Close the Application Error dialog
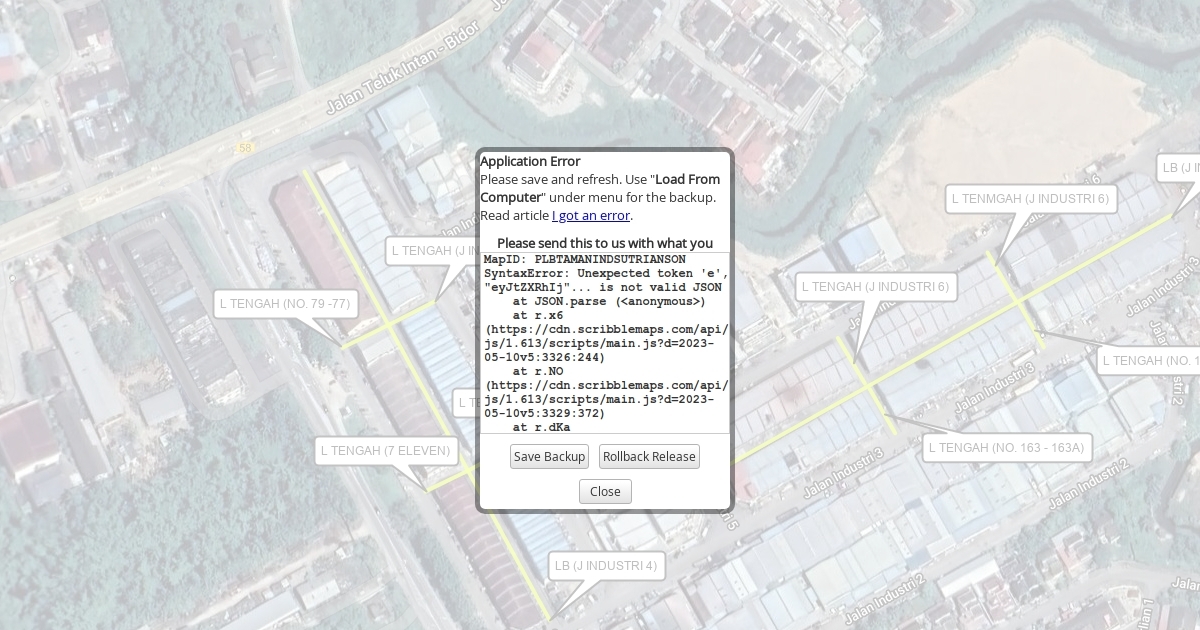1200x630 pixels. pos(605,491)
